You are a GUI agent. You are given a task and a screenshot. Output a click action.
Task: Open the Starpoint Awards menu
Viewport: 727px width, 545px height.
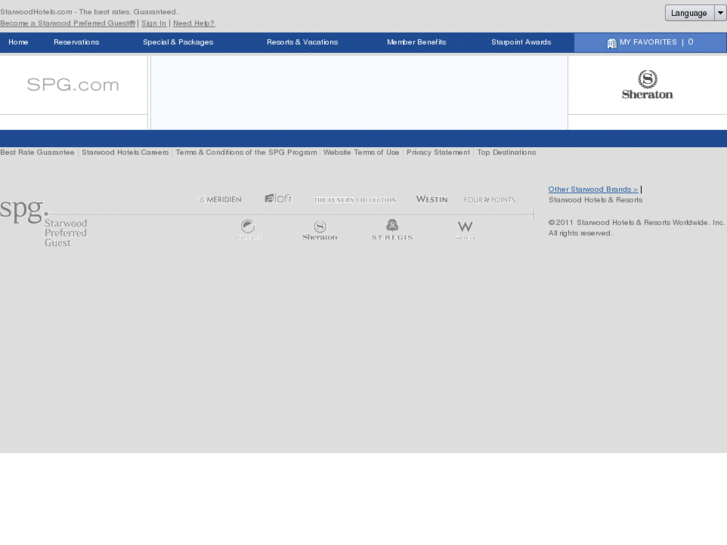[x=521, y=42]
